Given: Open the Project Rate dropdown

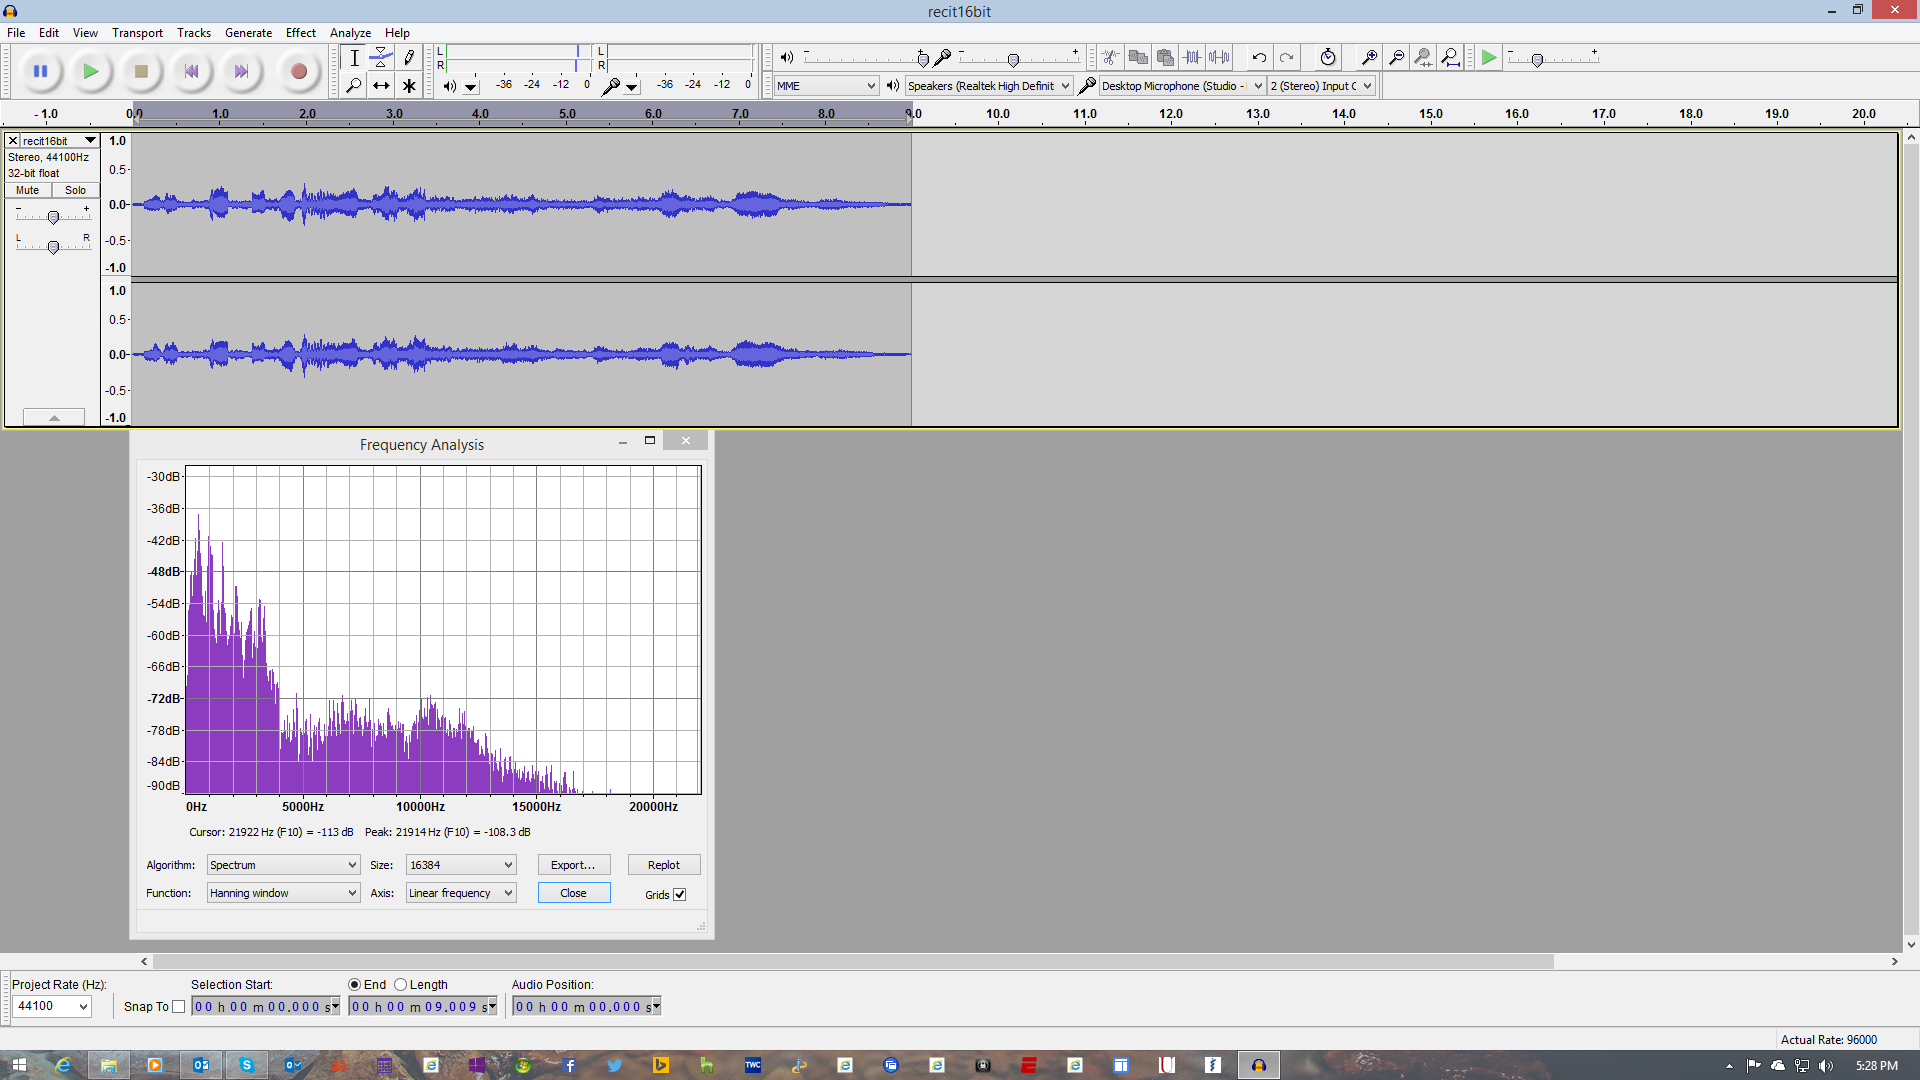Looking at the screenshot, I should click(52, 1006).
